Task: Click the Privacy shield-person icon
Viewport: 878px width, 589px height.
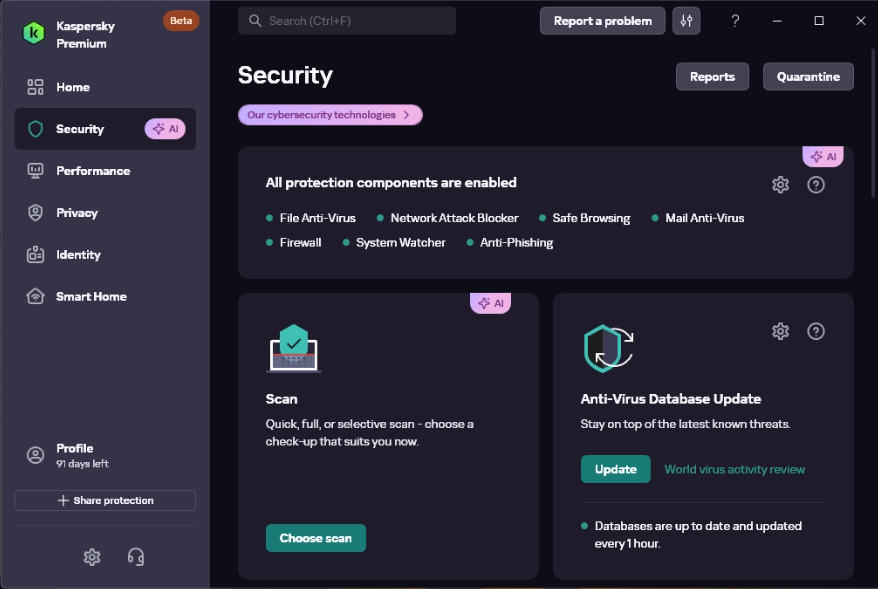Action: pos(35,213)
